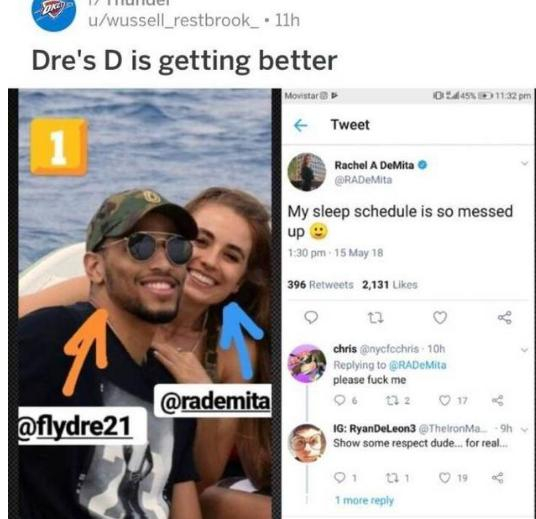Share the RyanDeLeon3 reply
This screenshot has width=536, height=519.
497,478
